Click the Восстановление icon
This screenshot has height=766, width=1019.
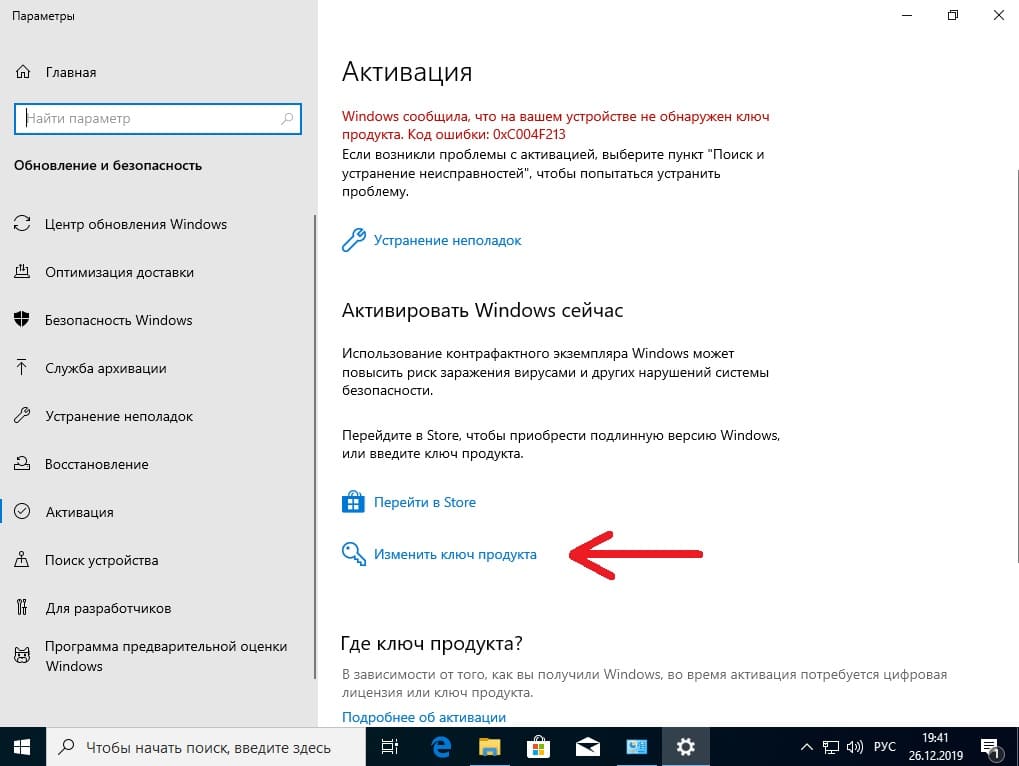pyautogui.click(x=22, y=463)
